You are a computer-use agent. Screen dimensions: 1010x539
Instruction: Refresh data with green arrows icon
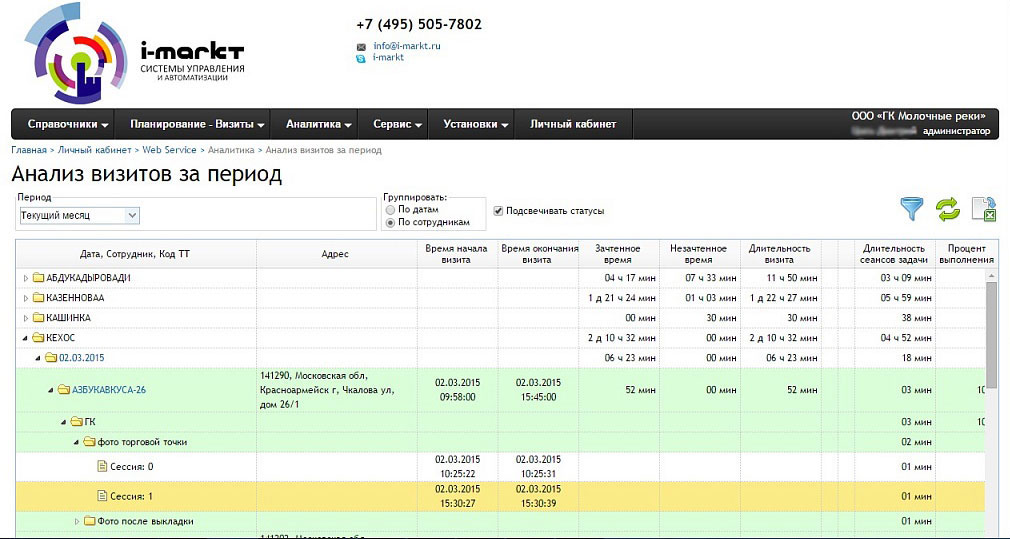[948, 210]
